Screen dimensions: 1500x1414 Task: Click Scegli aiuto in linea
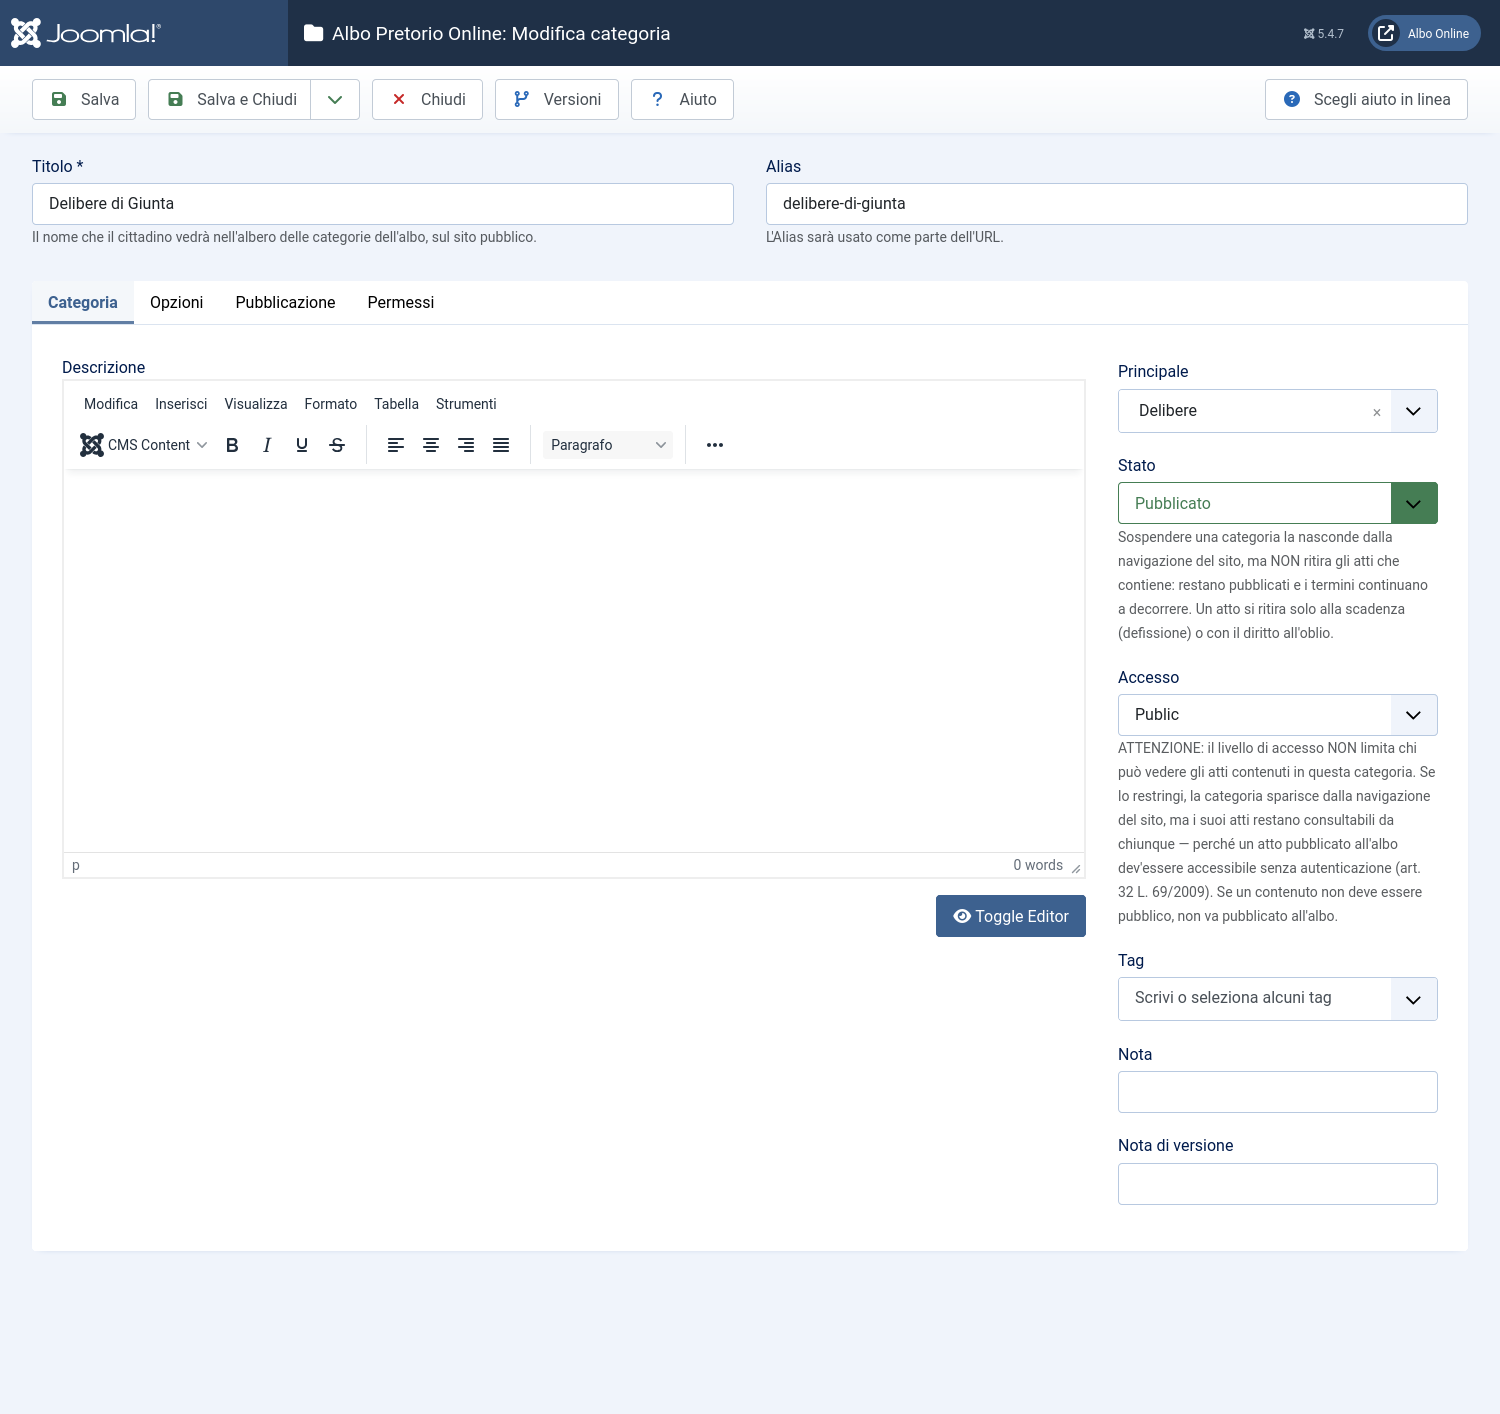click(1366, 99)
